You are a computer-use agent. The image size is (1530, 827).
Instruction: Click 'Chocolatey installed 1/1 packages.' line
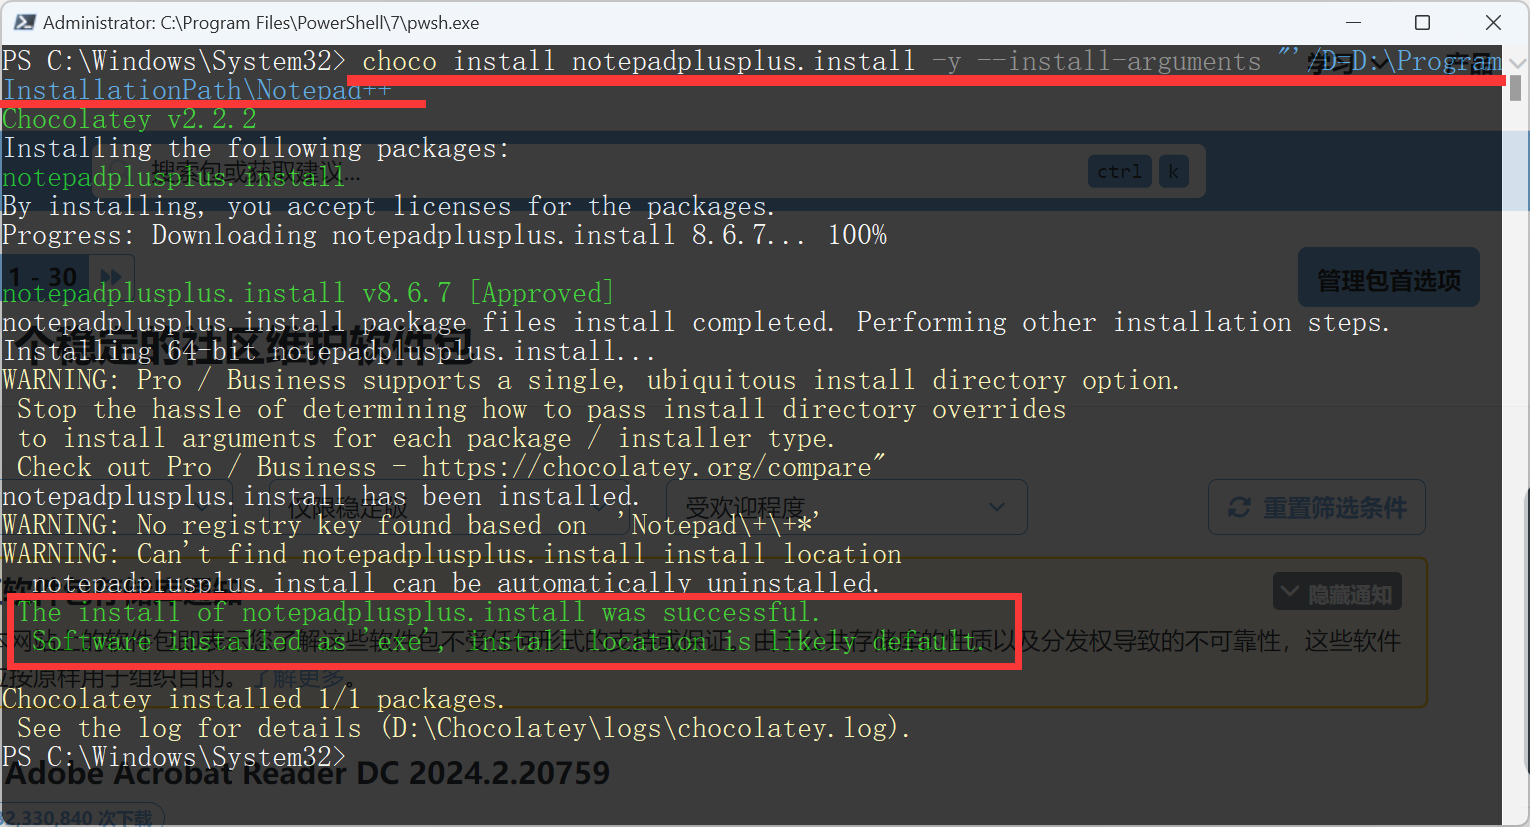[x=254, y=699]
